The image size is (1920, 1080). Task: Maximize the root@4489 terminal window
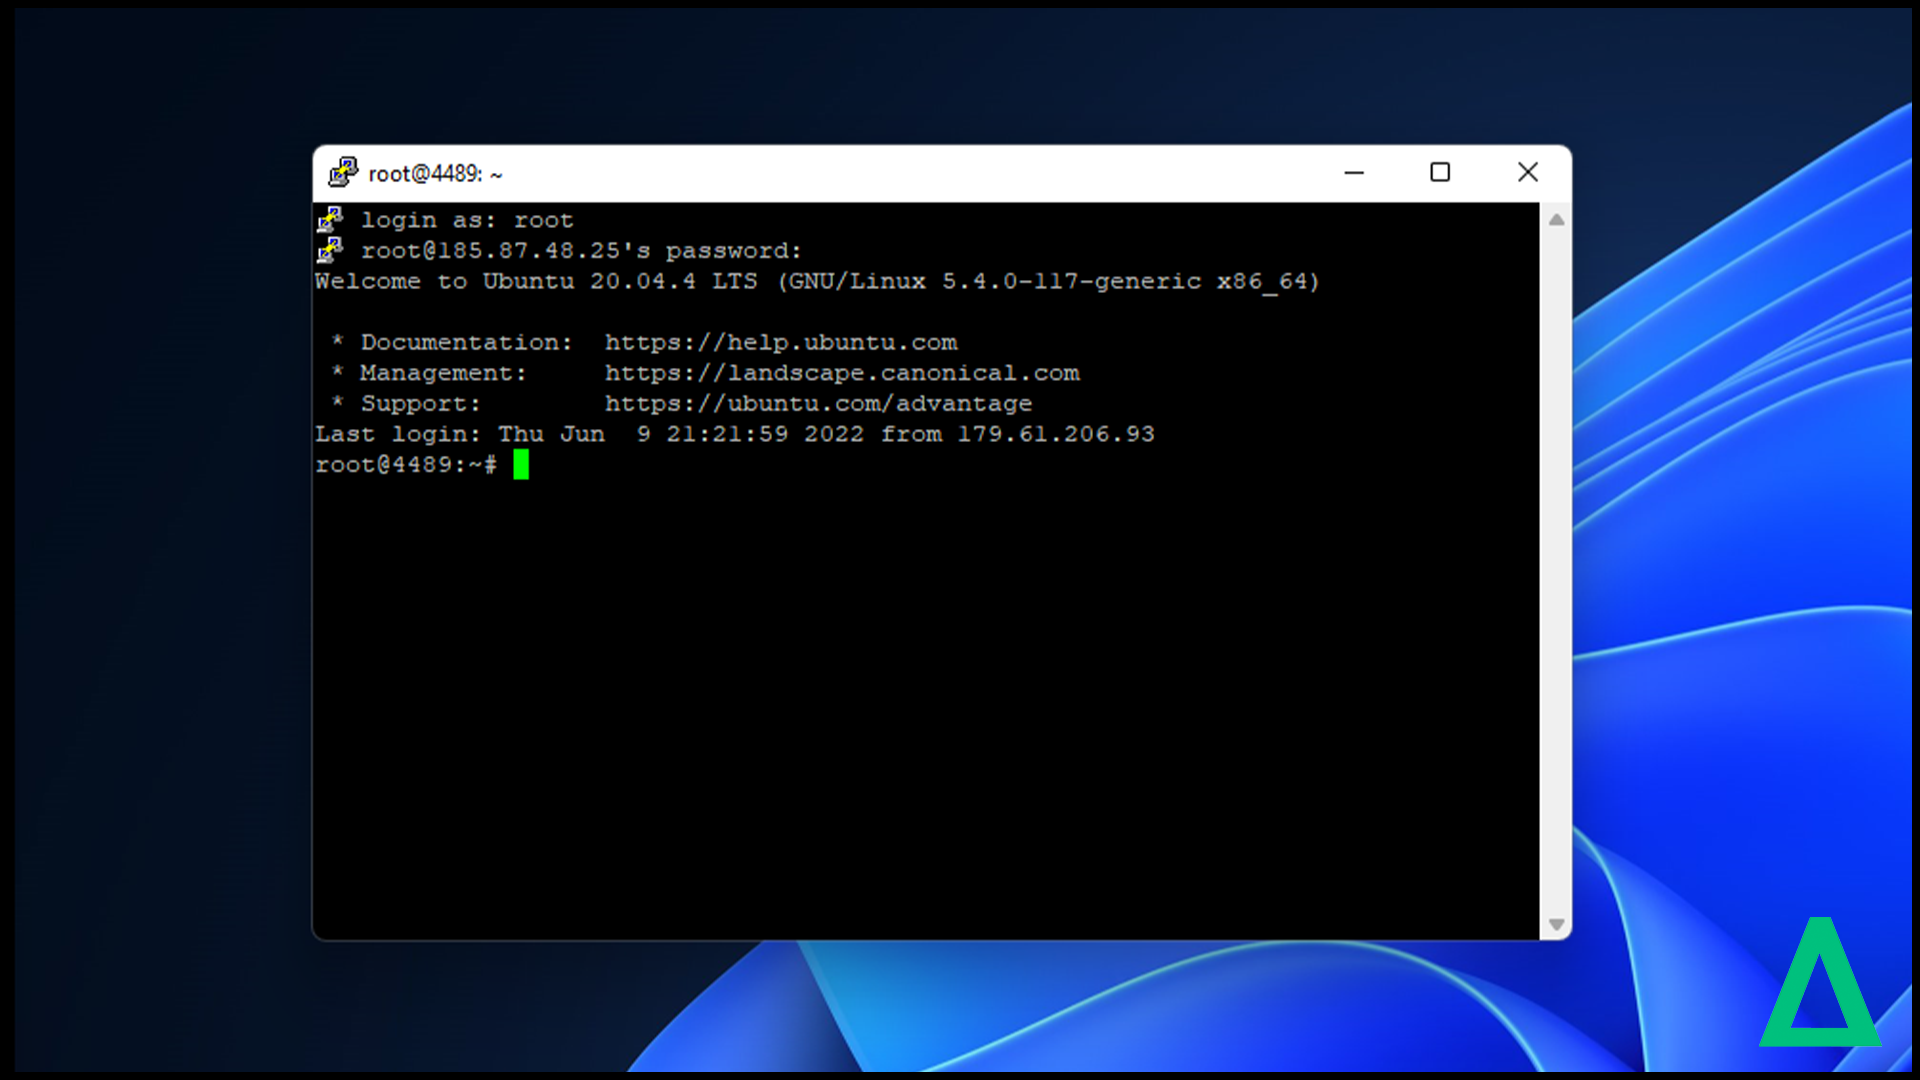click(1440, 173)
